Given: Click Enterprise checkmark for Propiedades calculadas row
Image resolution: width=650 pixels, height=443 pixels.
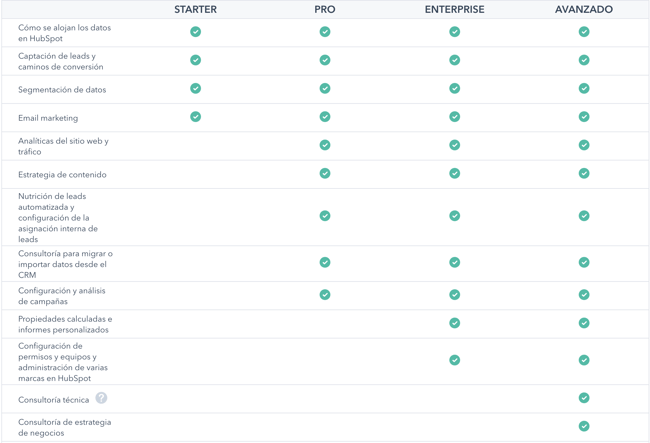Looking at the screenshot, I should tap(455, 323).
